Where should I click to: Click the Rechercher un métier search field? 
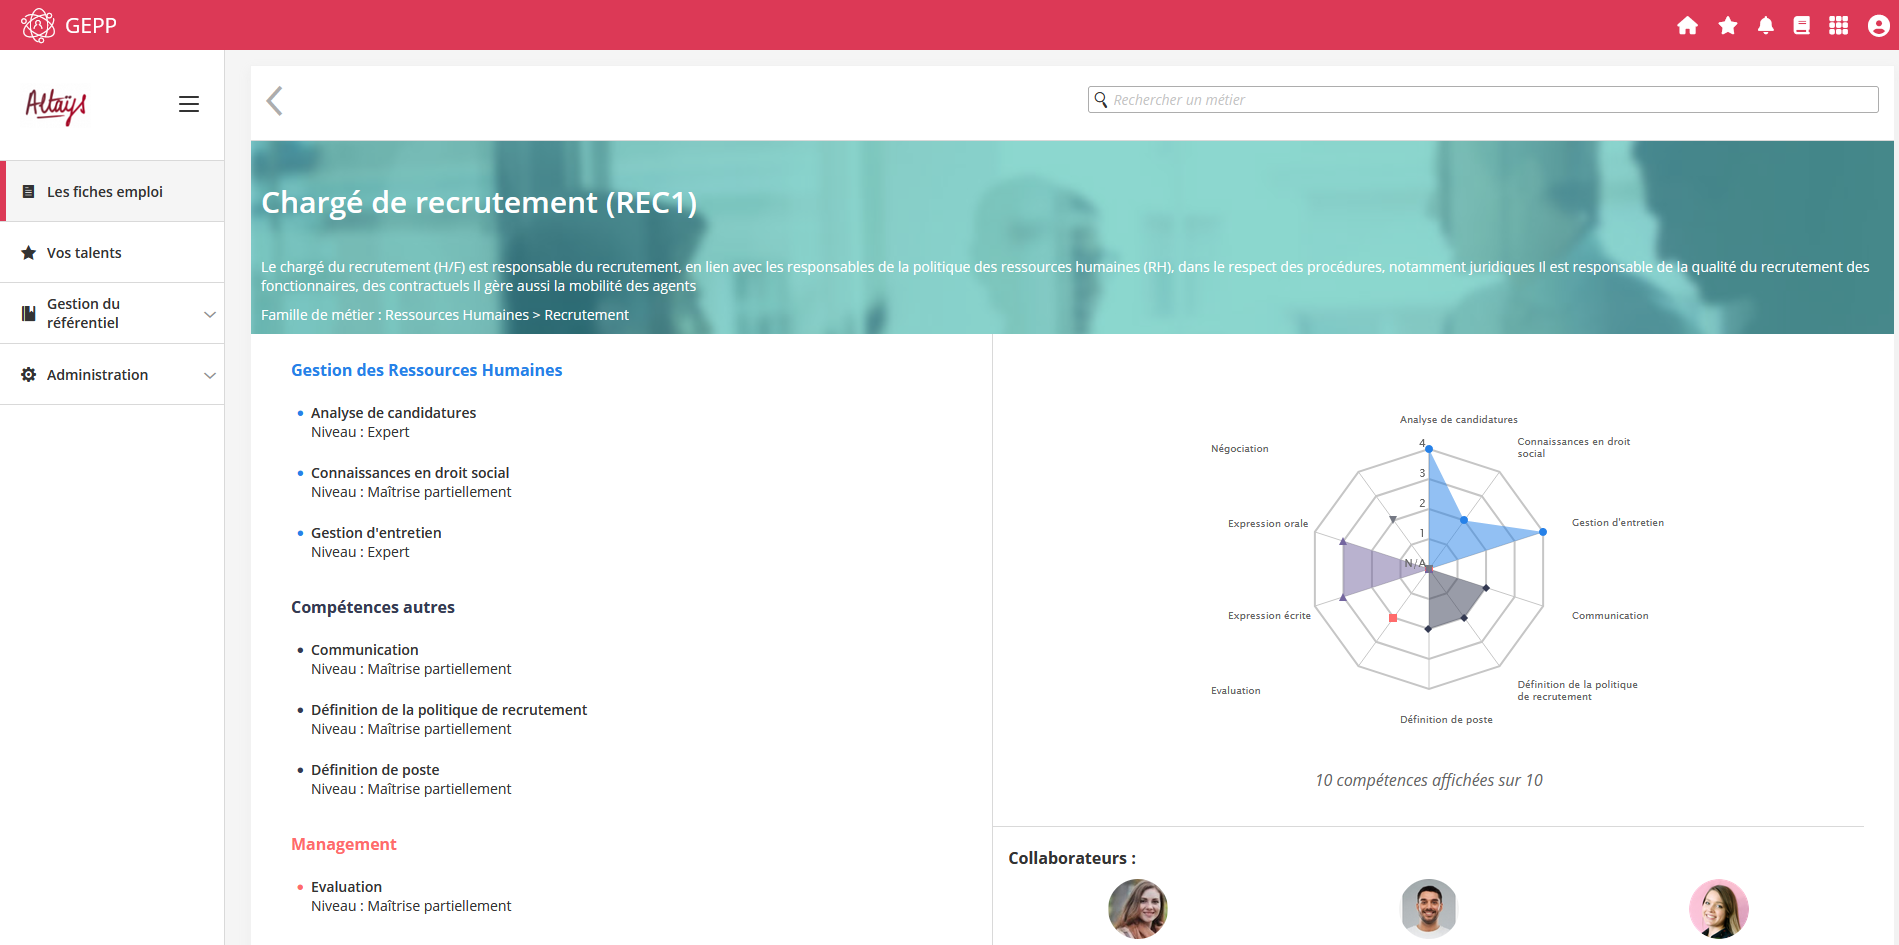[x=1482, y=100]
